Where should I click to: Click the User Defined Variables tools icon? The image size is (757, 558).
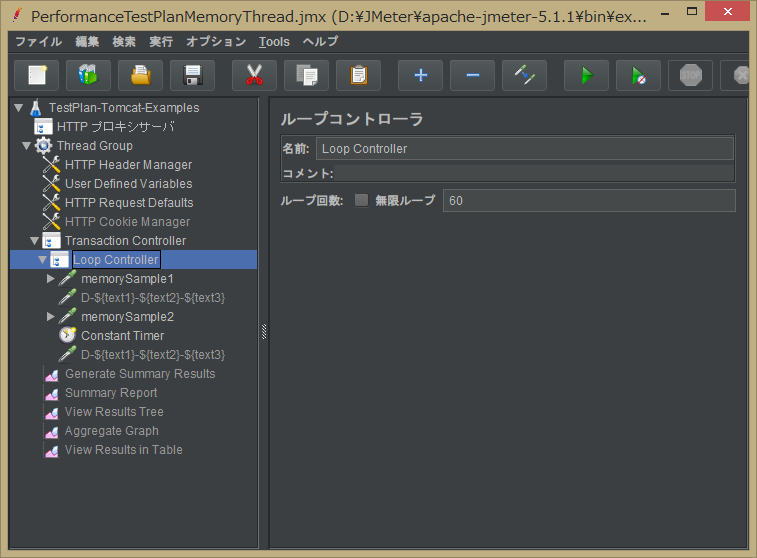pos(51,183)
